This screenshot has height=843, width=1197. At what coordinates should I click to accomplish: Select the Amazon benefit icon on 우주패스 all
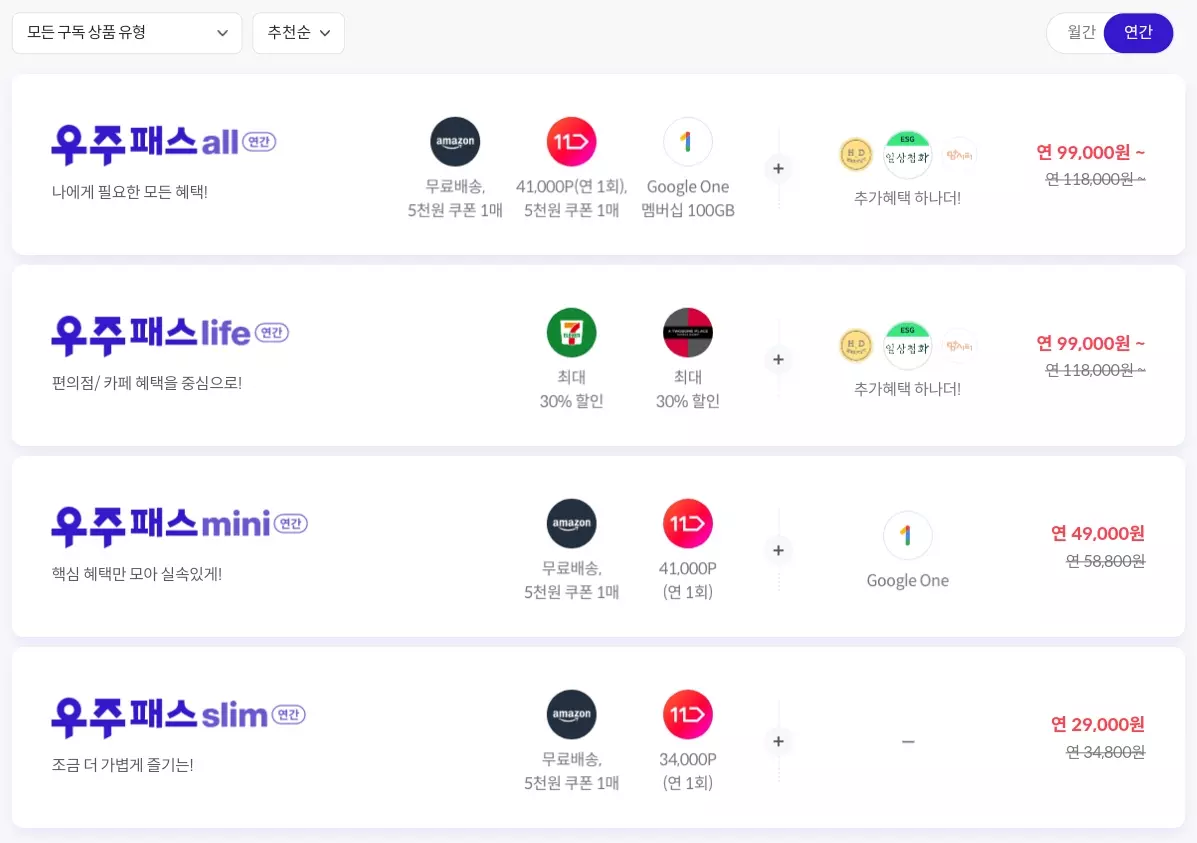click(x=455, y=141)
